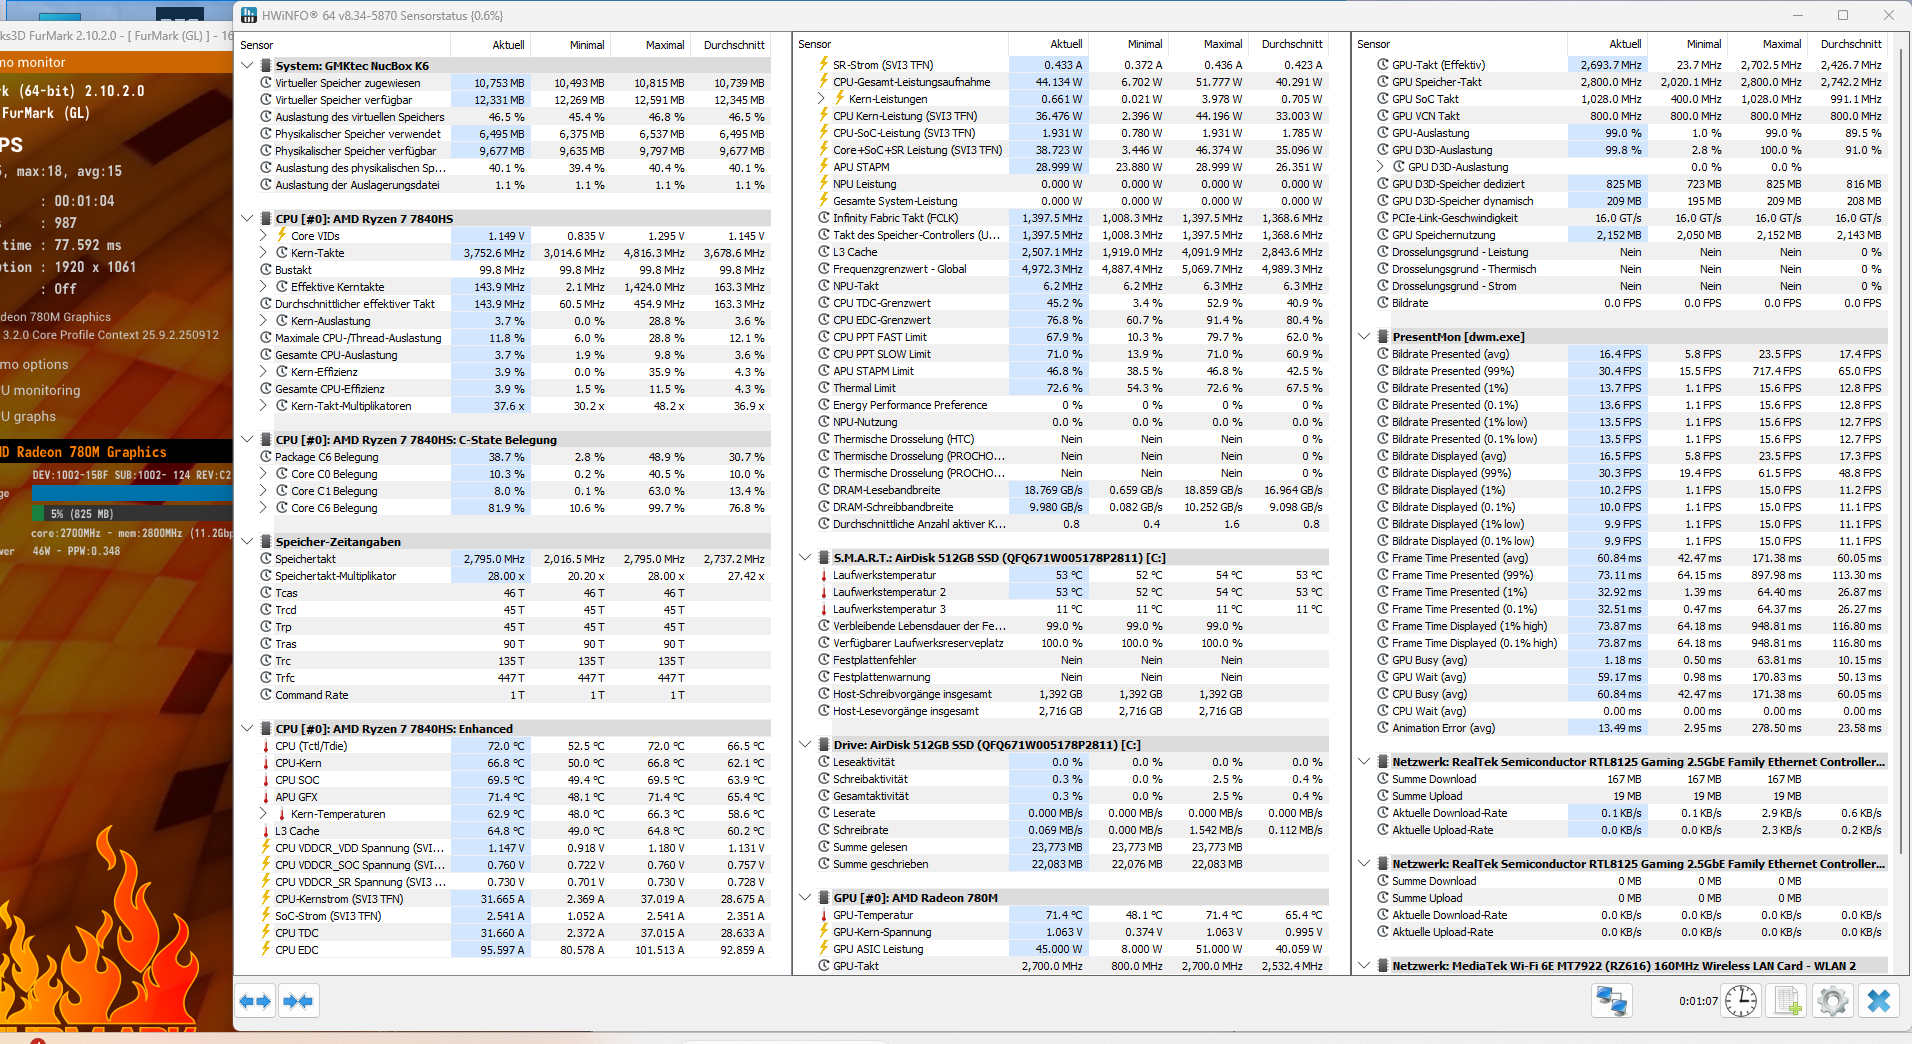Click the thermometer icon beside Laufwerkstemperatur 2
The height and width of the screenshot is (1044, 1912).
824,592
